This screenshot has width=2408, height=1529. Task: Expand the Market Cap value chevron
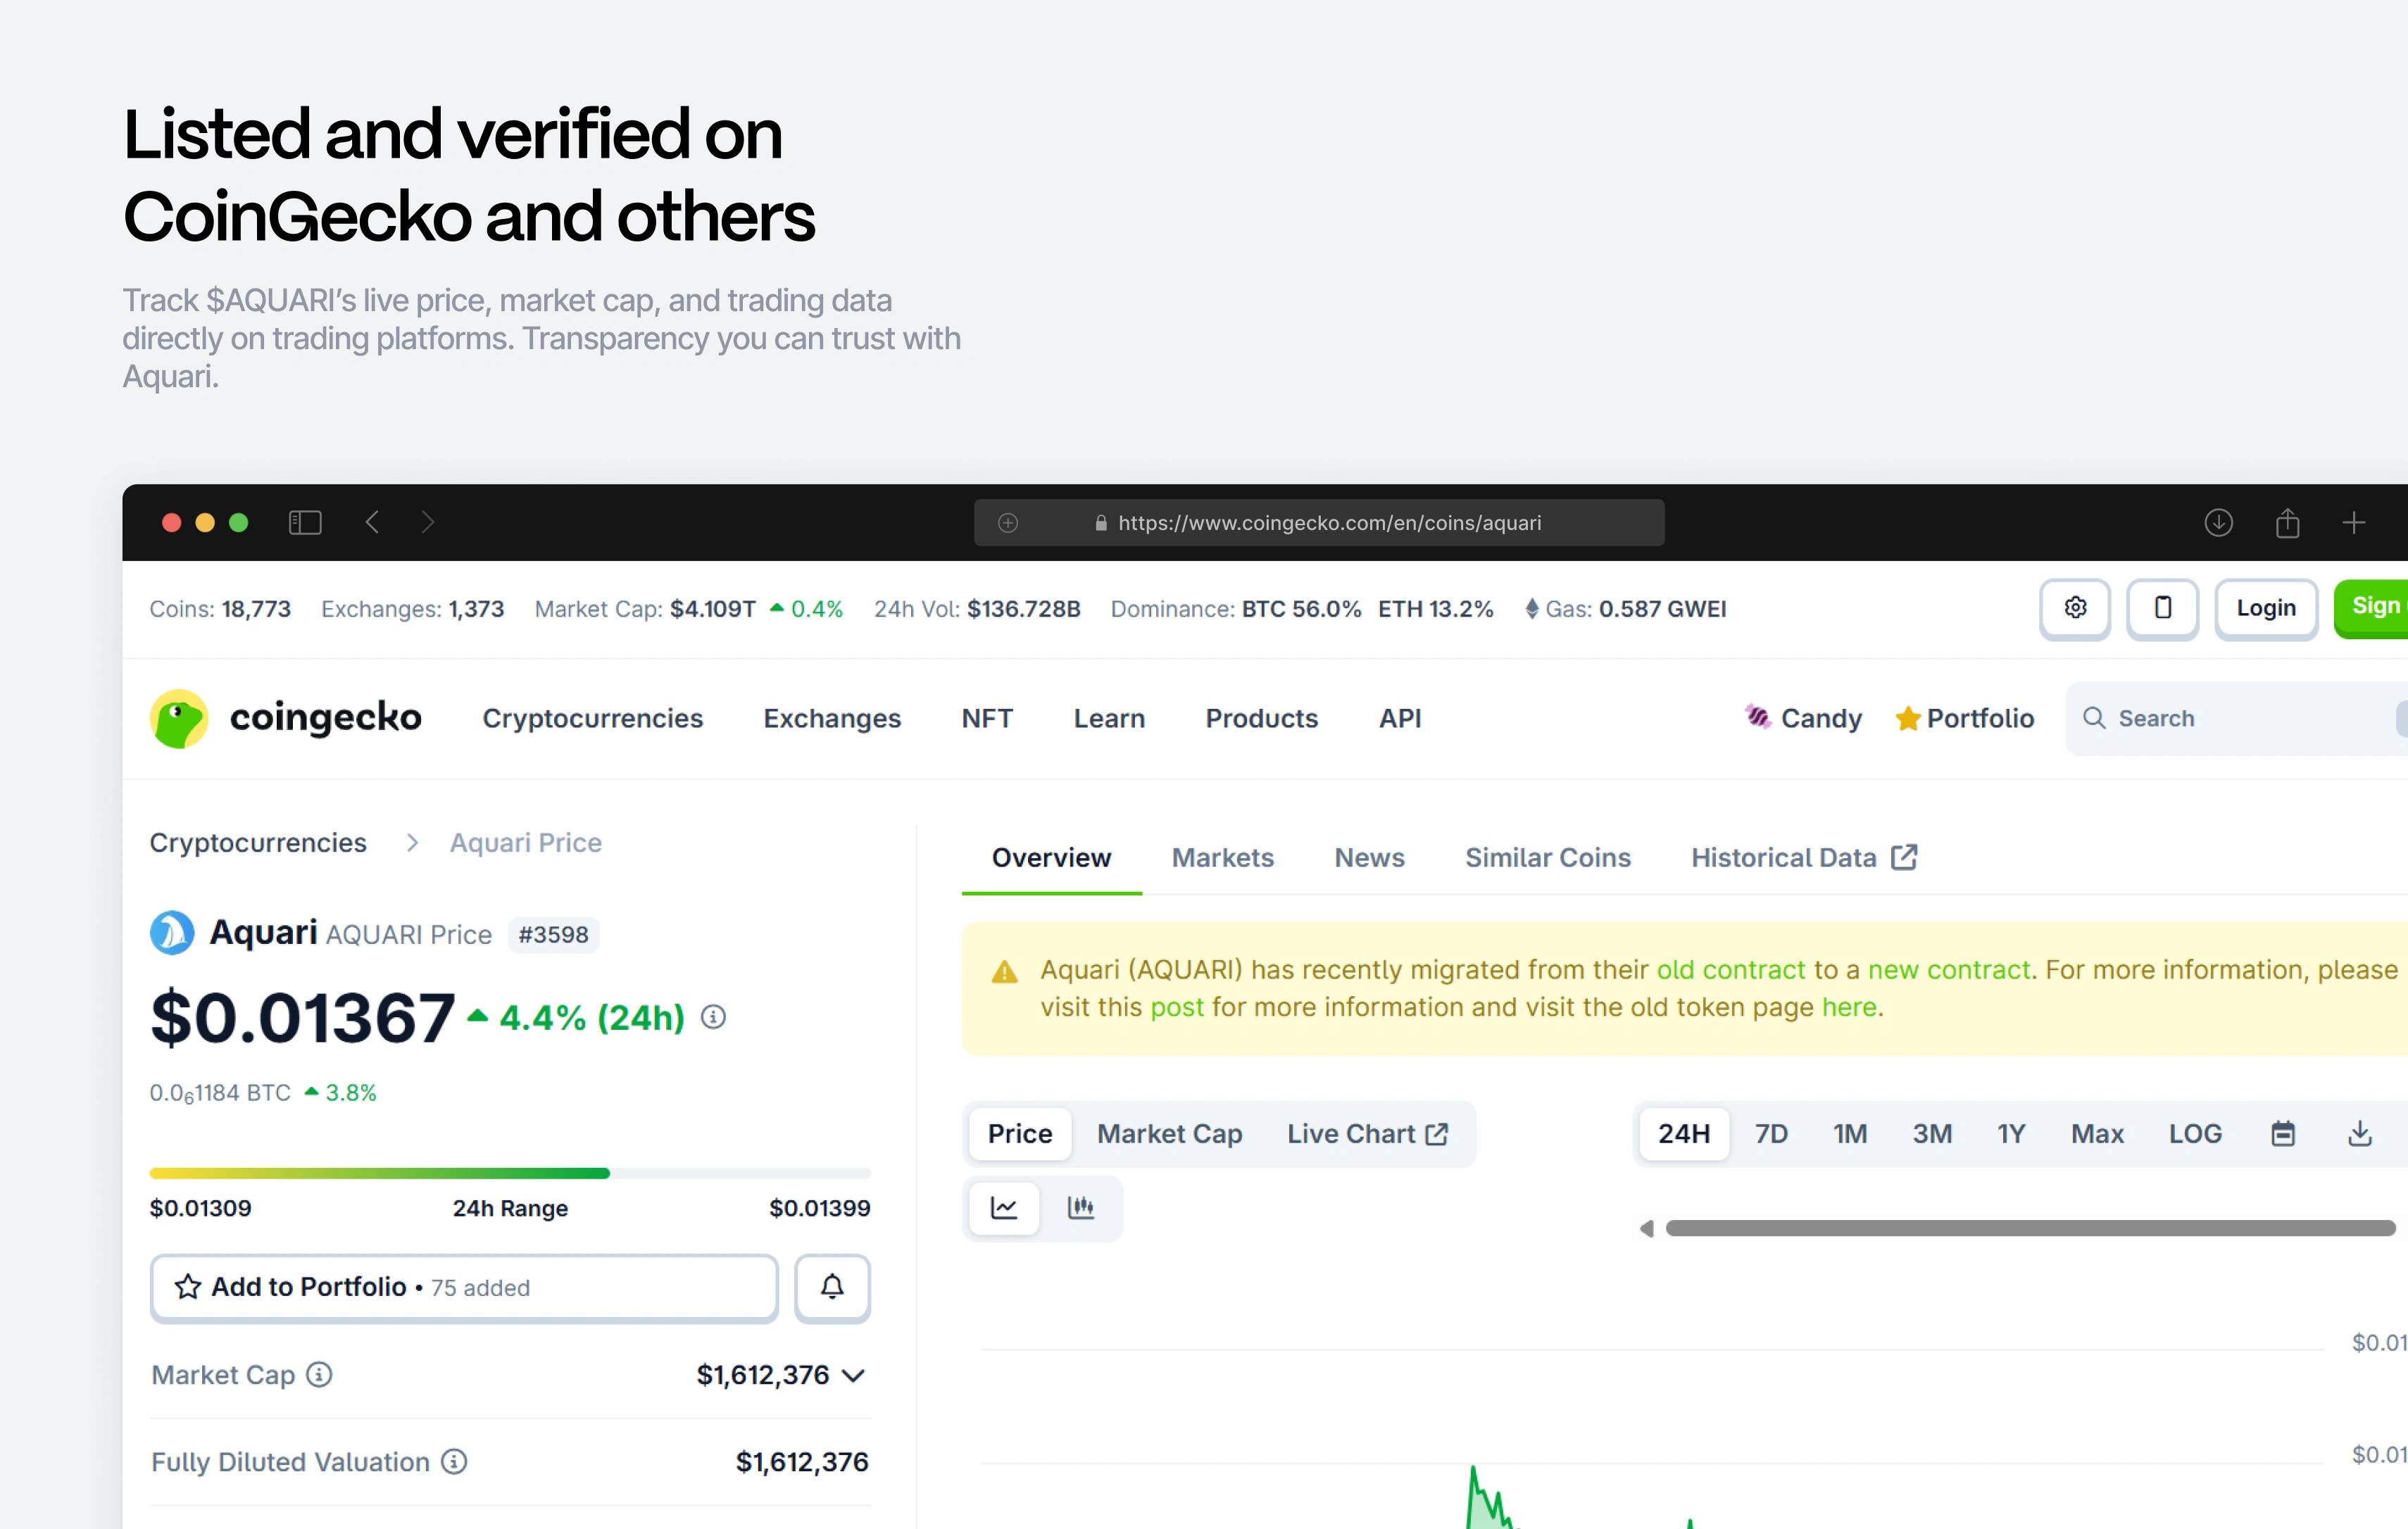[x=853, y=1375]
